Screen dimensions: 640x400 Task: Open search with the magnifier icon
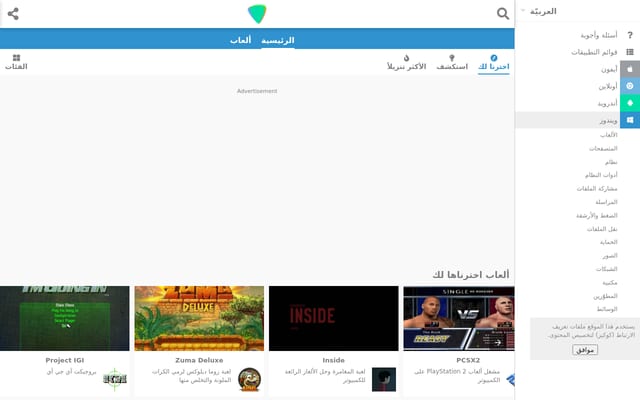(503, 13)
